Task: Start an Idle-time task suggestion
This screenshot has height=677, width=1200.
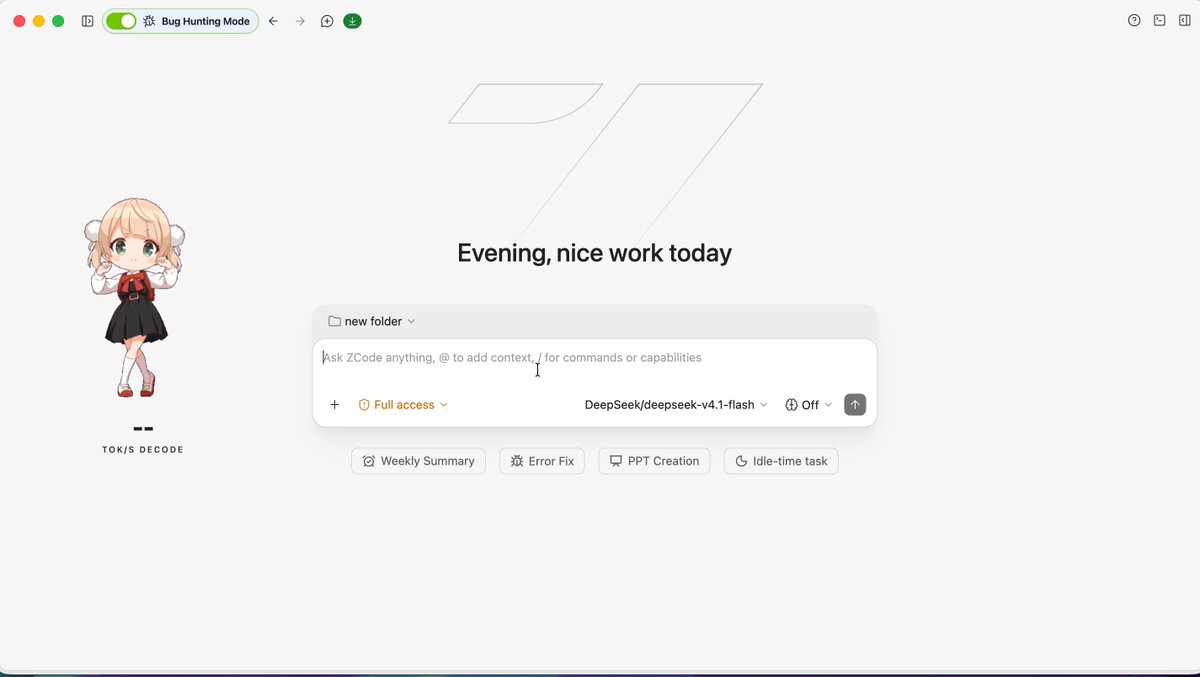Action: 781,461
